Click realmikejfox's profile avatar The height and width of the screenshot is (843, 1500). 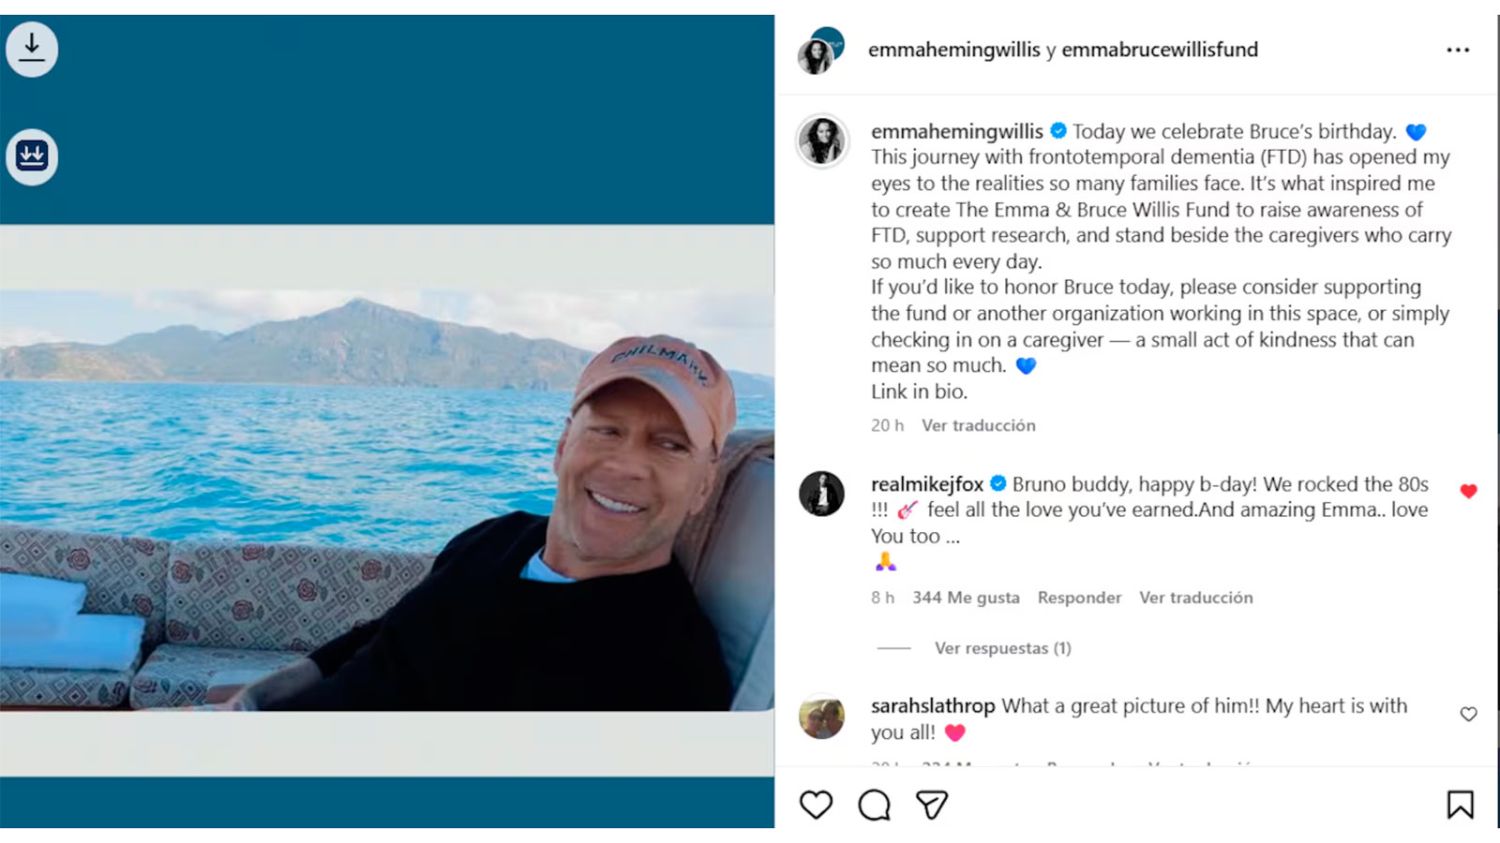(x=821, y=494)
